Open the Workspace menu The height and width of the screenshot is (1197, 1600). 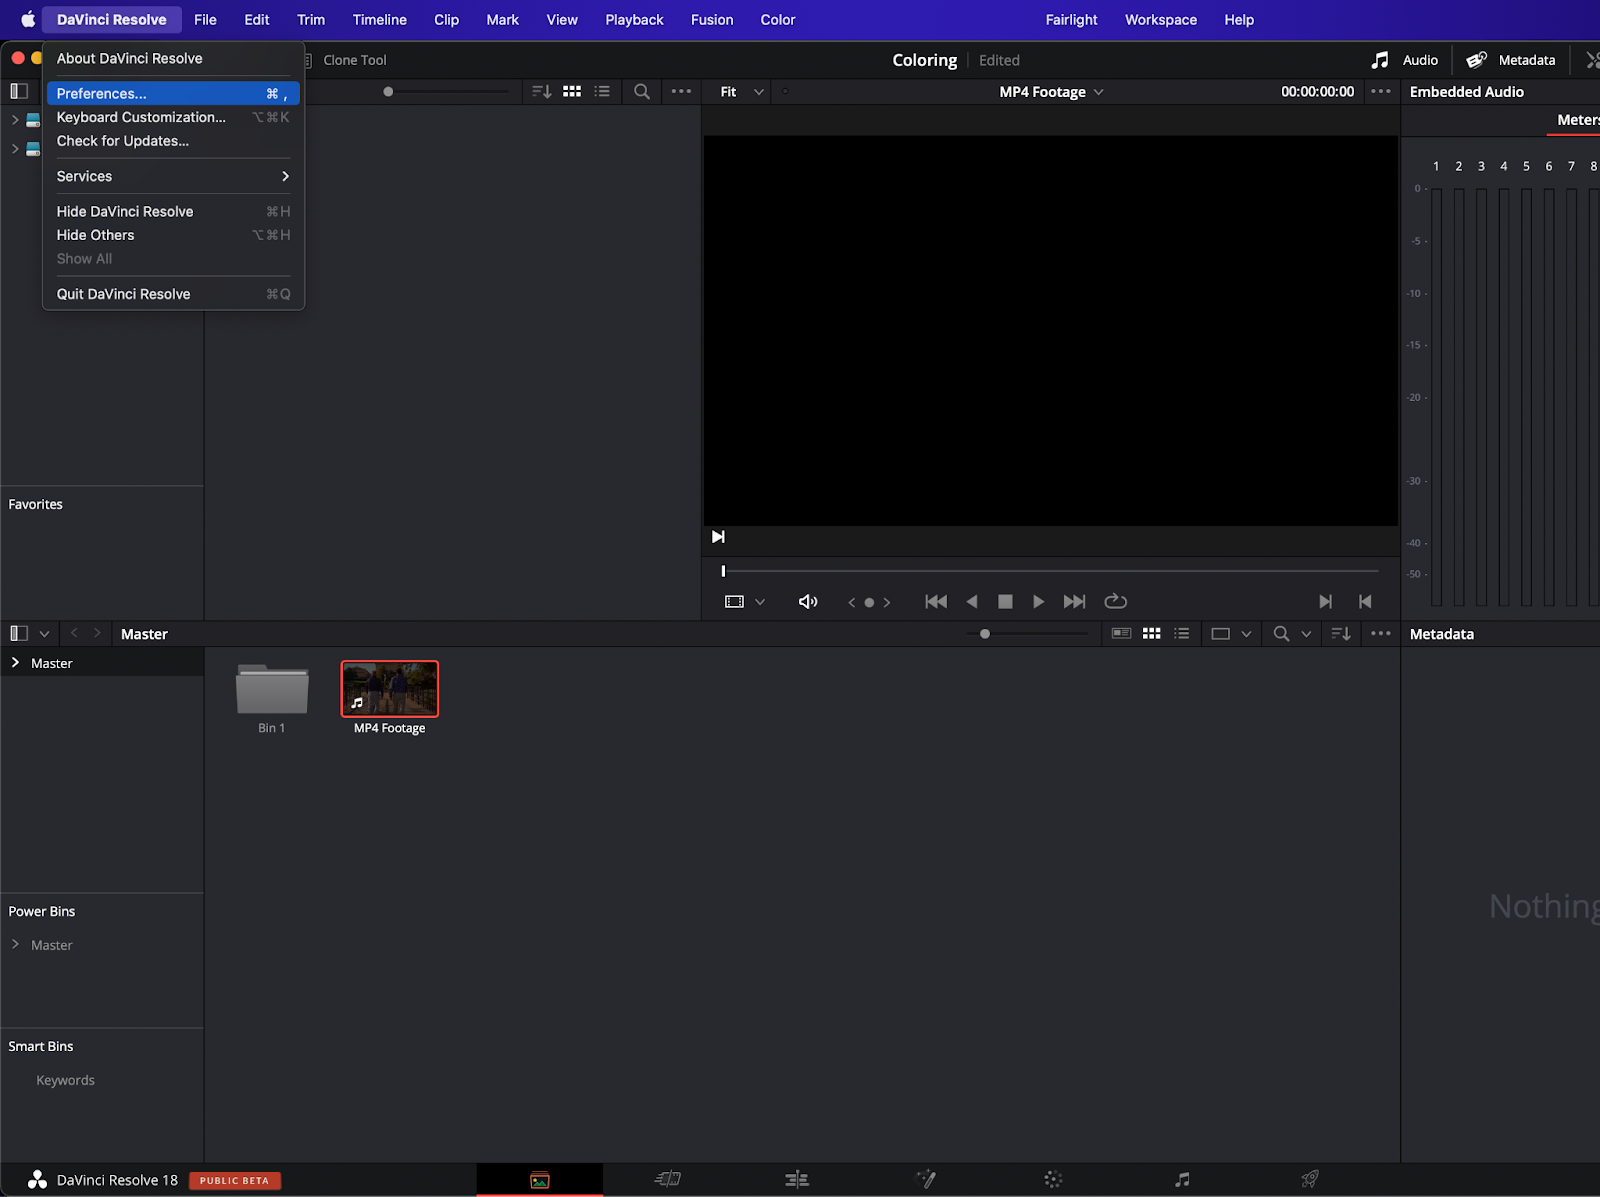click(x=1161, y=20)
